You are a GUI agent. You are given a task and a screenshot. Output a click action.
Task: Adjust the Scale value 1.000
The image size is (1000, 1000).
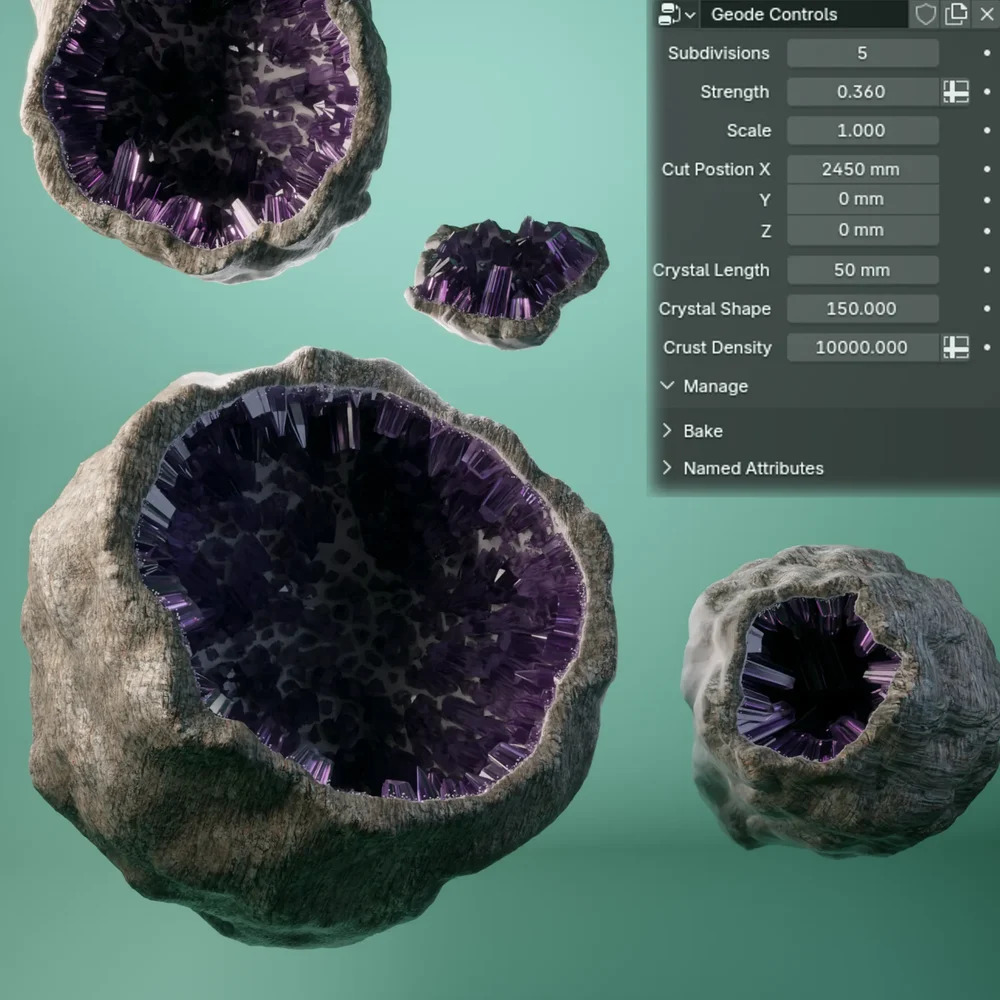tap(862, 131)
